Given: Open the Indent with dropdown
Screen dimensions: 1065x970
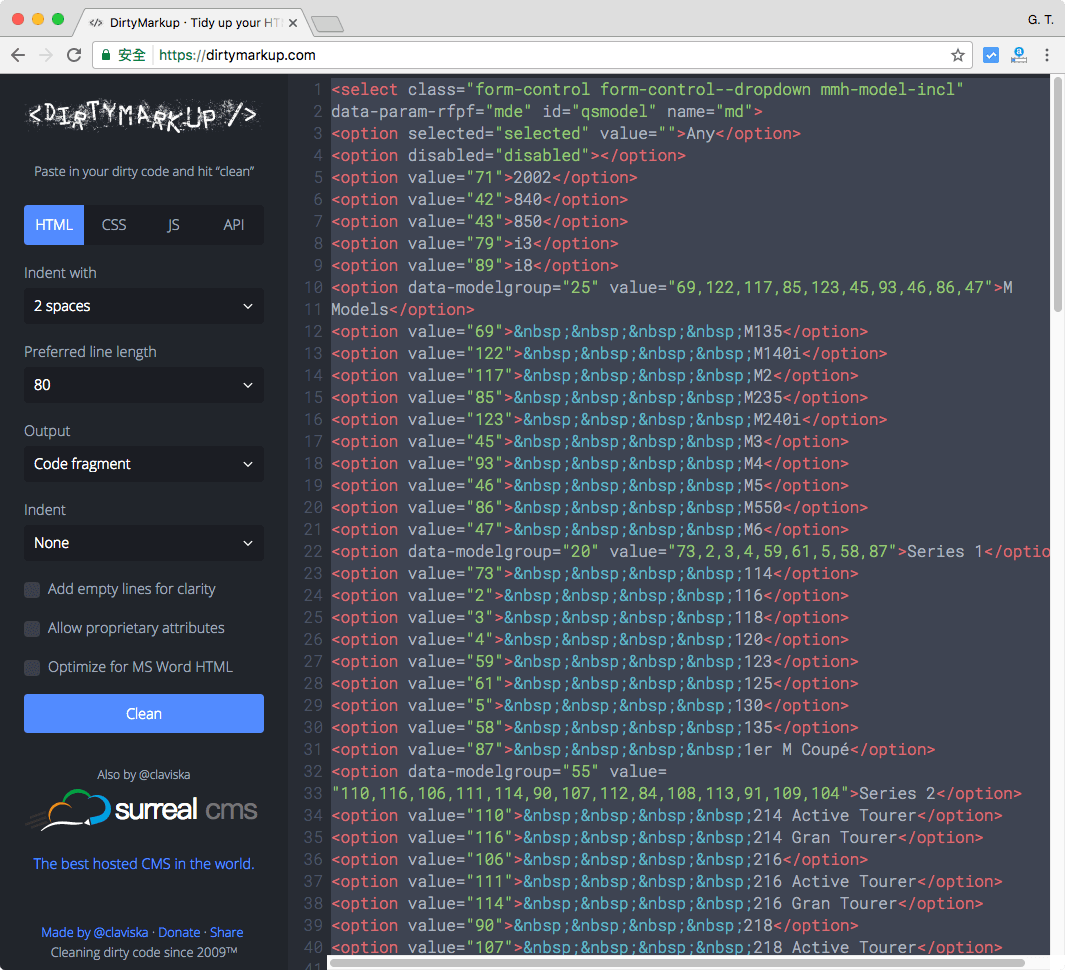Looking at the screenshot, I should pyautogui.click(x=143, y=306).
